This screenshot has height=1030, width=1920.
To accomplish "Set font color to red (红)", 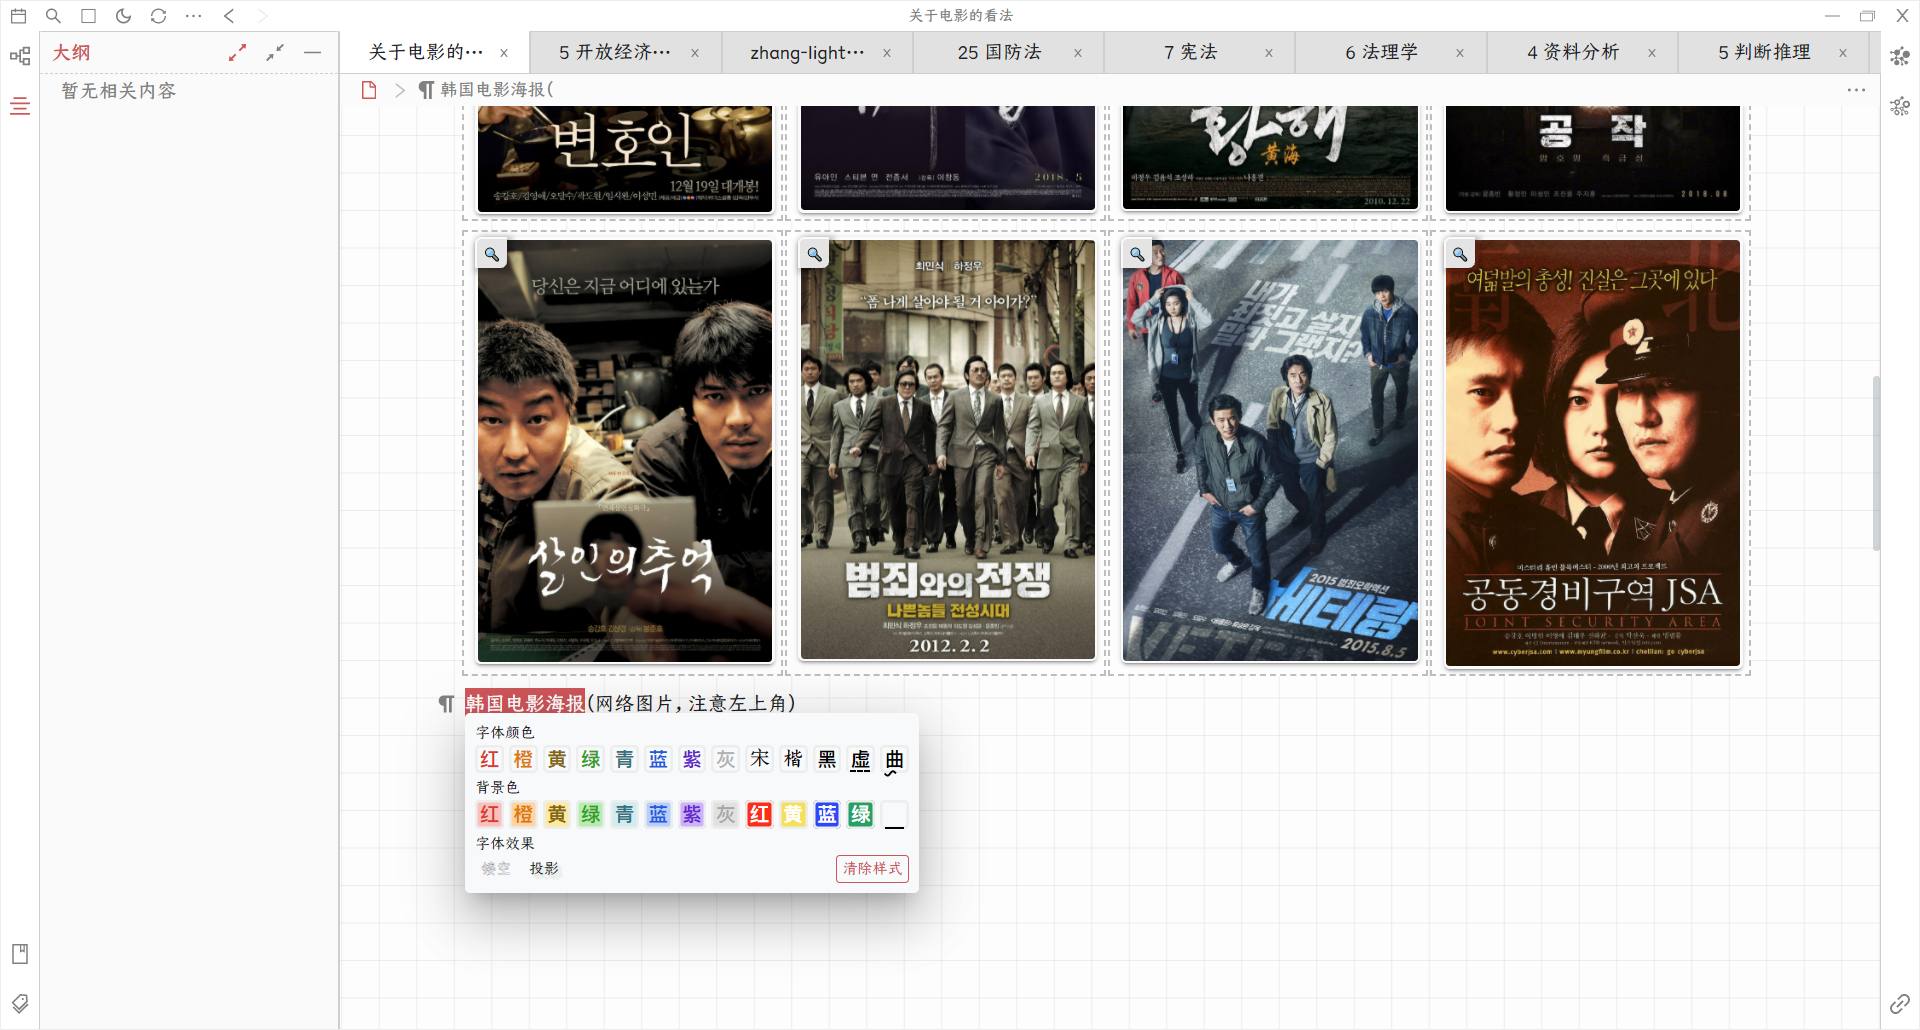I will pyautogui.click(x=489, y=760).
